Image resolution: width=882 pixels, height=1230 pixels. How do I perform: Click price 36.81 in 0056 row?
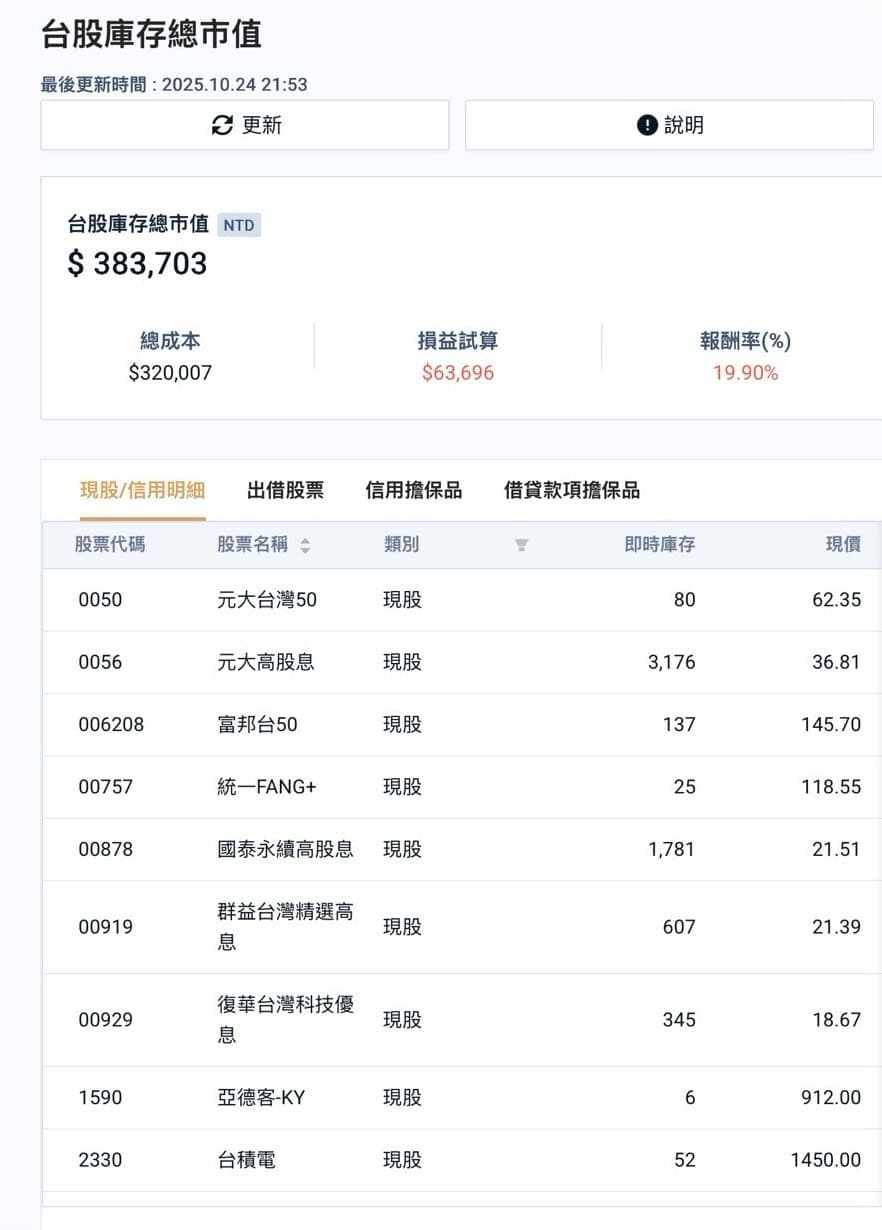[836, 662]
